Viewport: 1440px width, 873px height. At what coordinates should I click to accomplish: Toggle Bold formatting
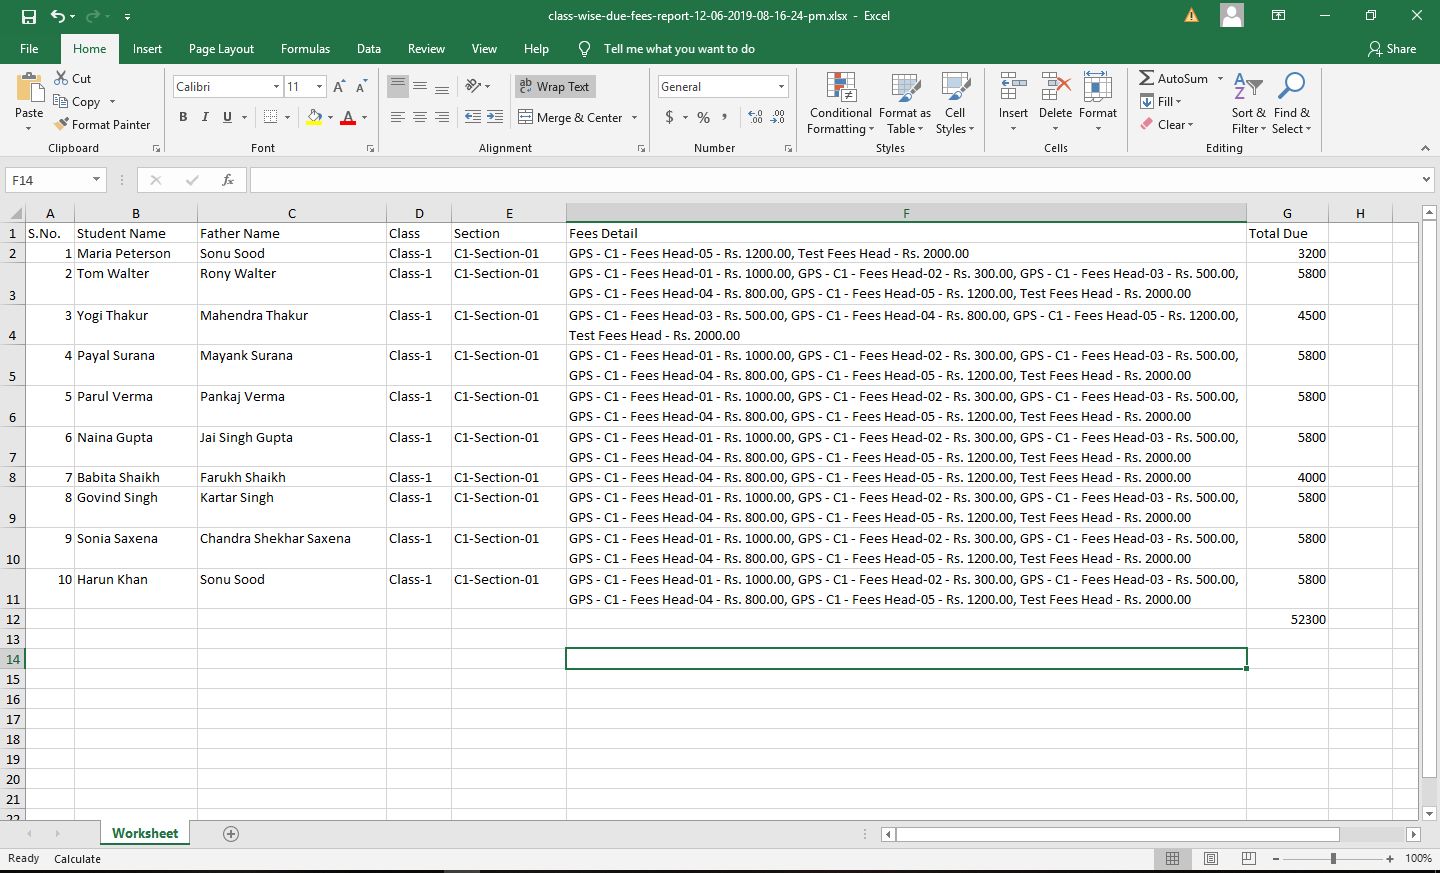point(183,117)
